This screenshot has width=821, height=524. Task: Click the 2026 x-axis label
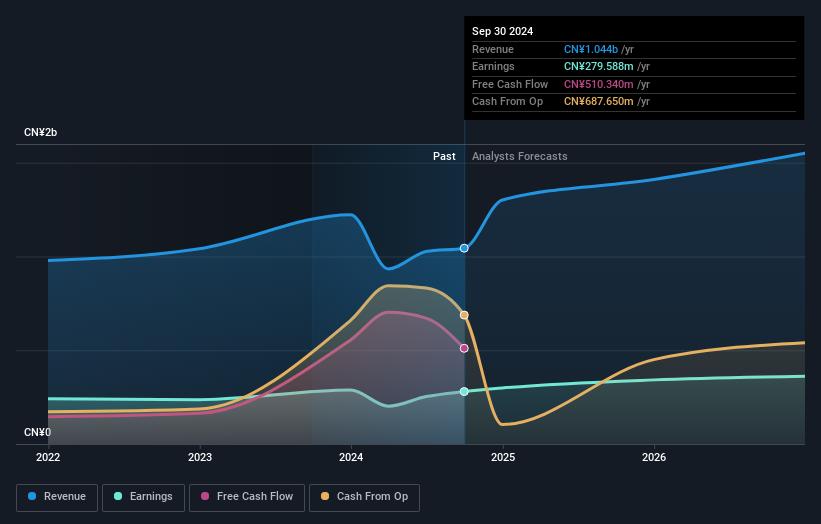tap(654, 458)
